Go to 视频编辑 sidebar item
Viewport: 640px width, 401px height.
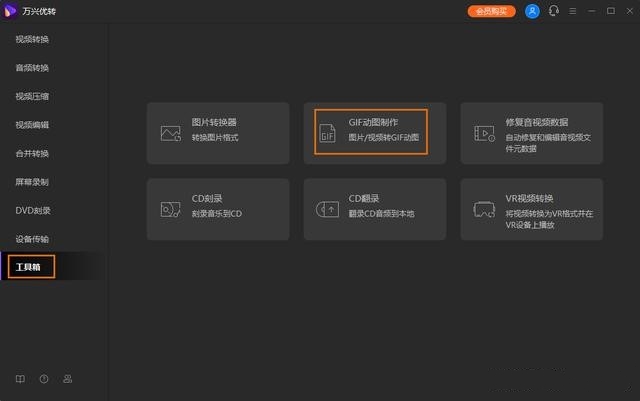tap(32, 125)
